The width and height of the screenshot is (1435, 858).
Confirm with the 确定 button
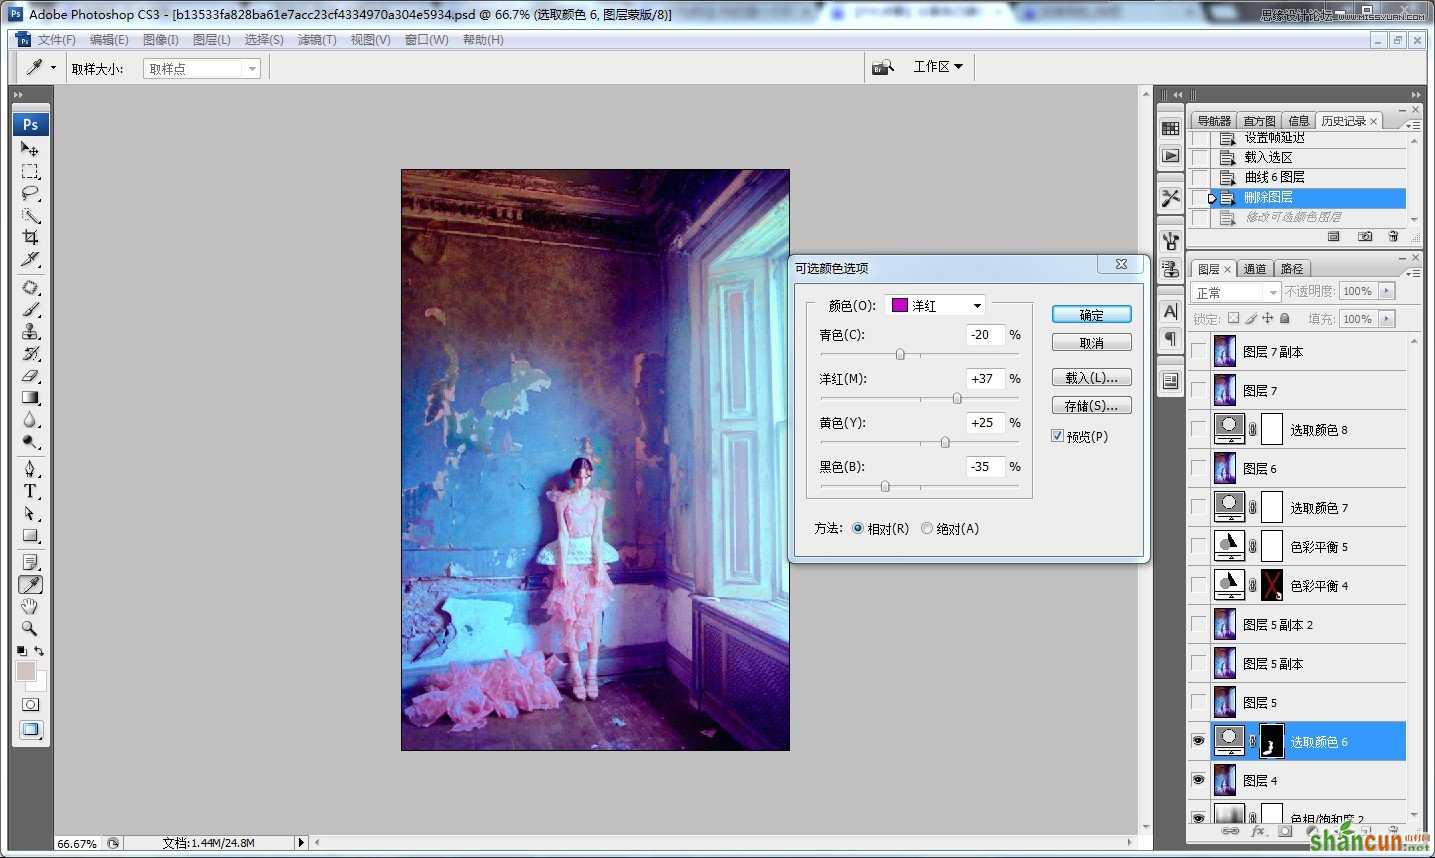pyautogui.click(x=1091, y=314)
